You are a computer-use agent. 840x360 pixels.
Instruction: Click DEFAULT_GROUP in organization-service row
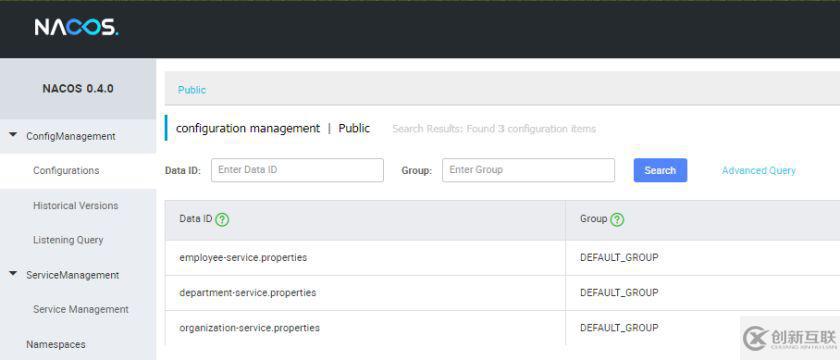coord(619,327)
